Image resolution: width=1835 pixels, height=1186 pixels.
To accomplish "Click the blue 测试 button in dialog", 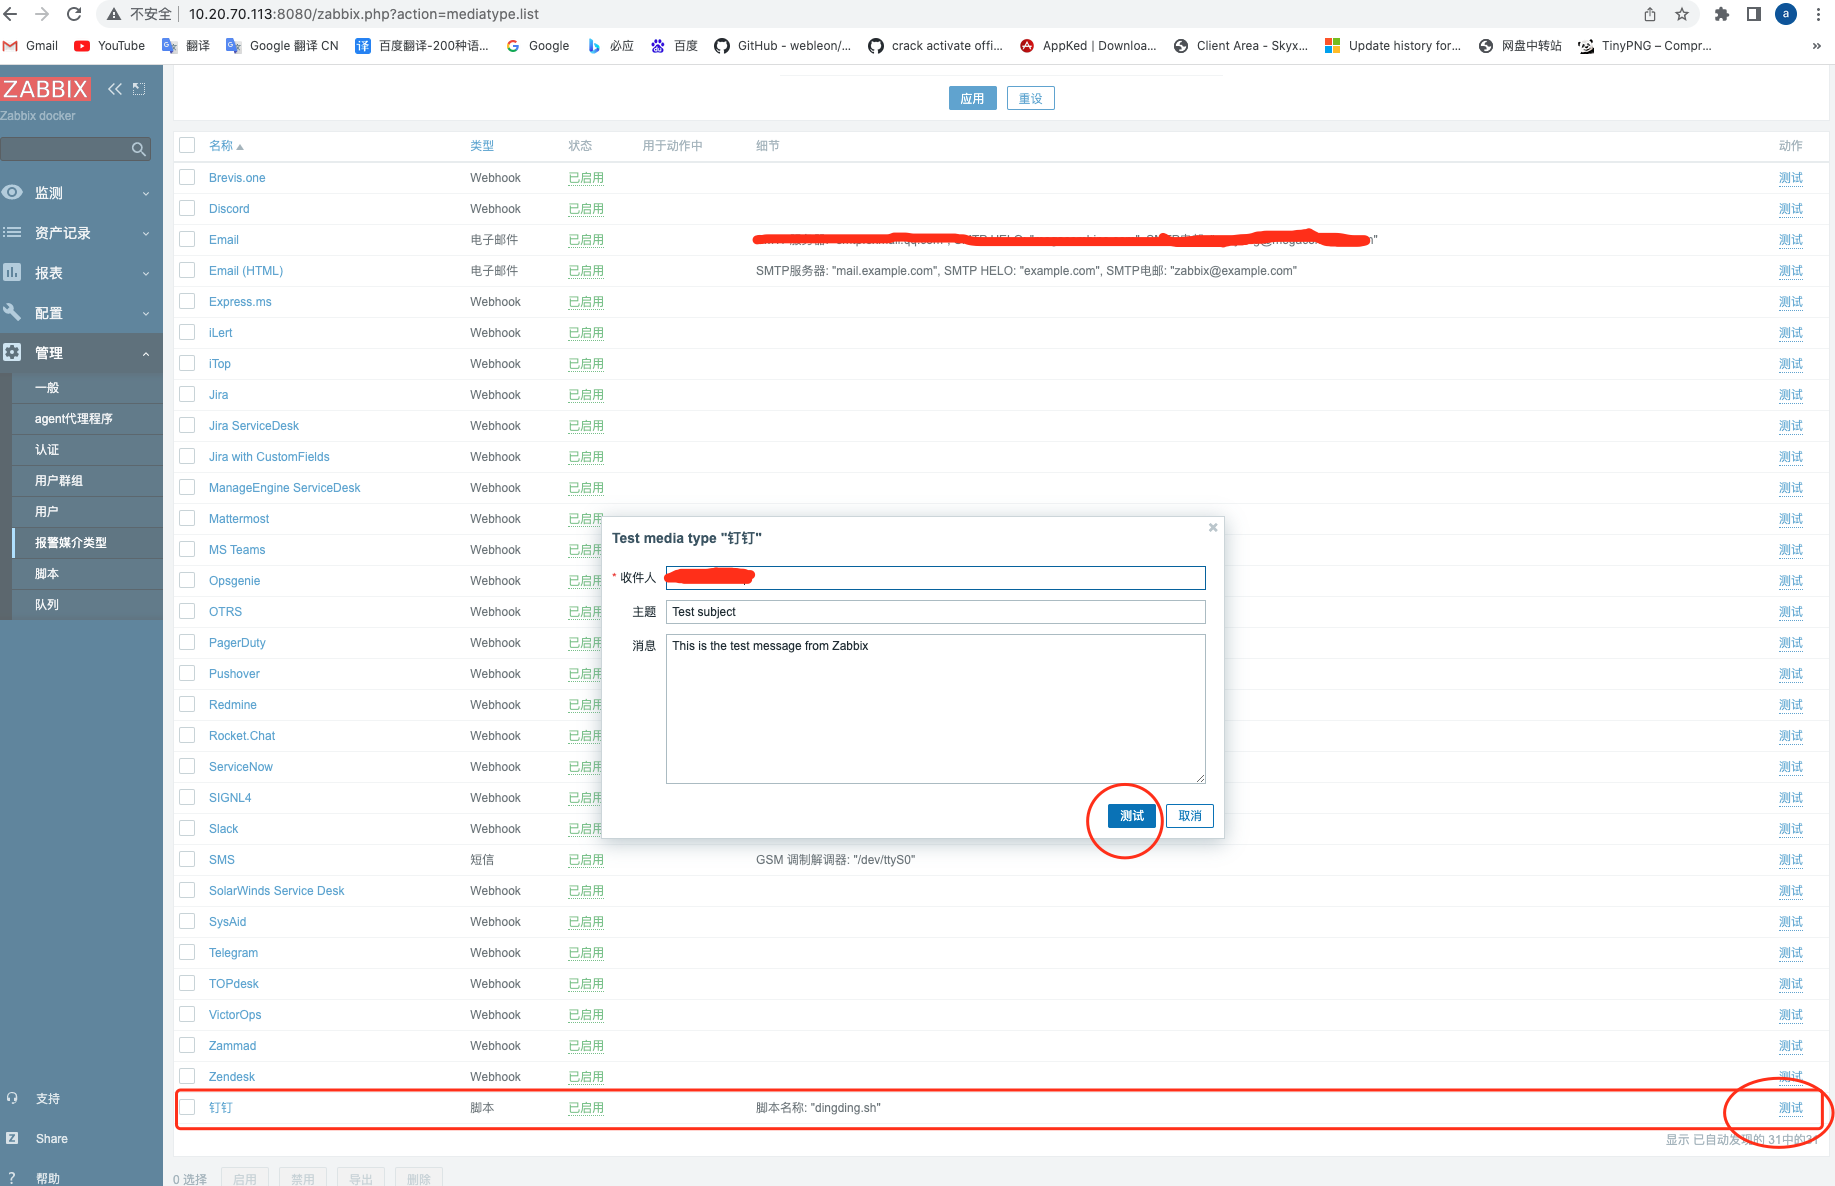I will 1132,816.
